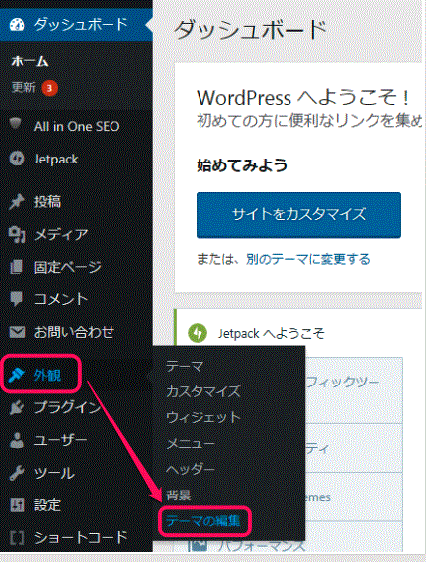Click the ユーザー person icon
The height and width of the screenshot is (562, 426).
(x=17, y=440)
